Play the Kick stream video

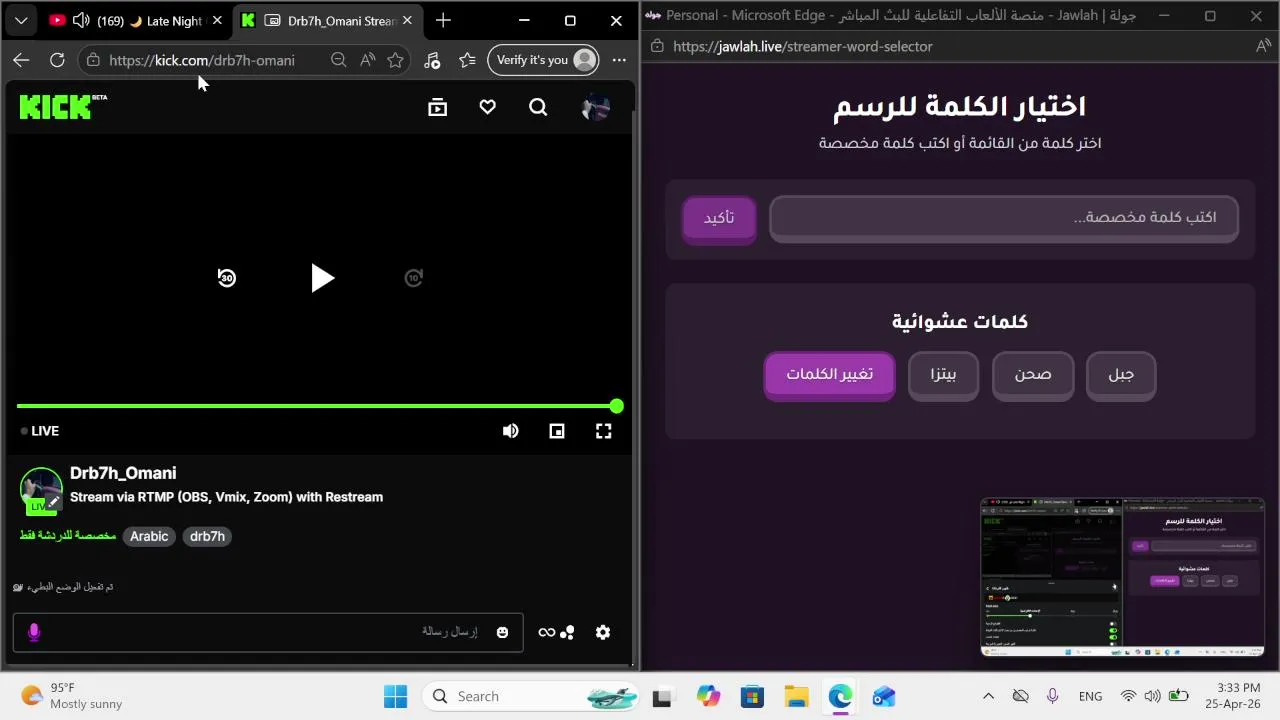321,278
